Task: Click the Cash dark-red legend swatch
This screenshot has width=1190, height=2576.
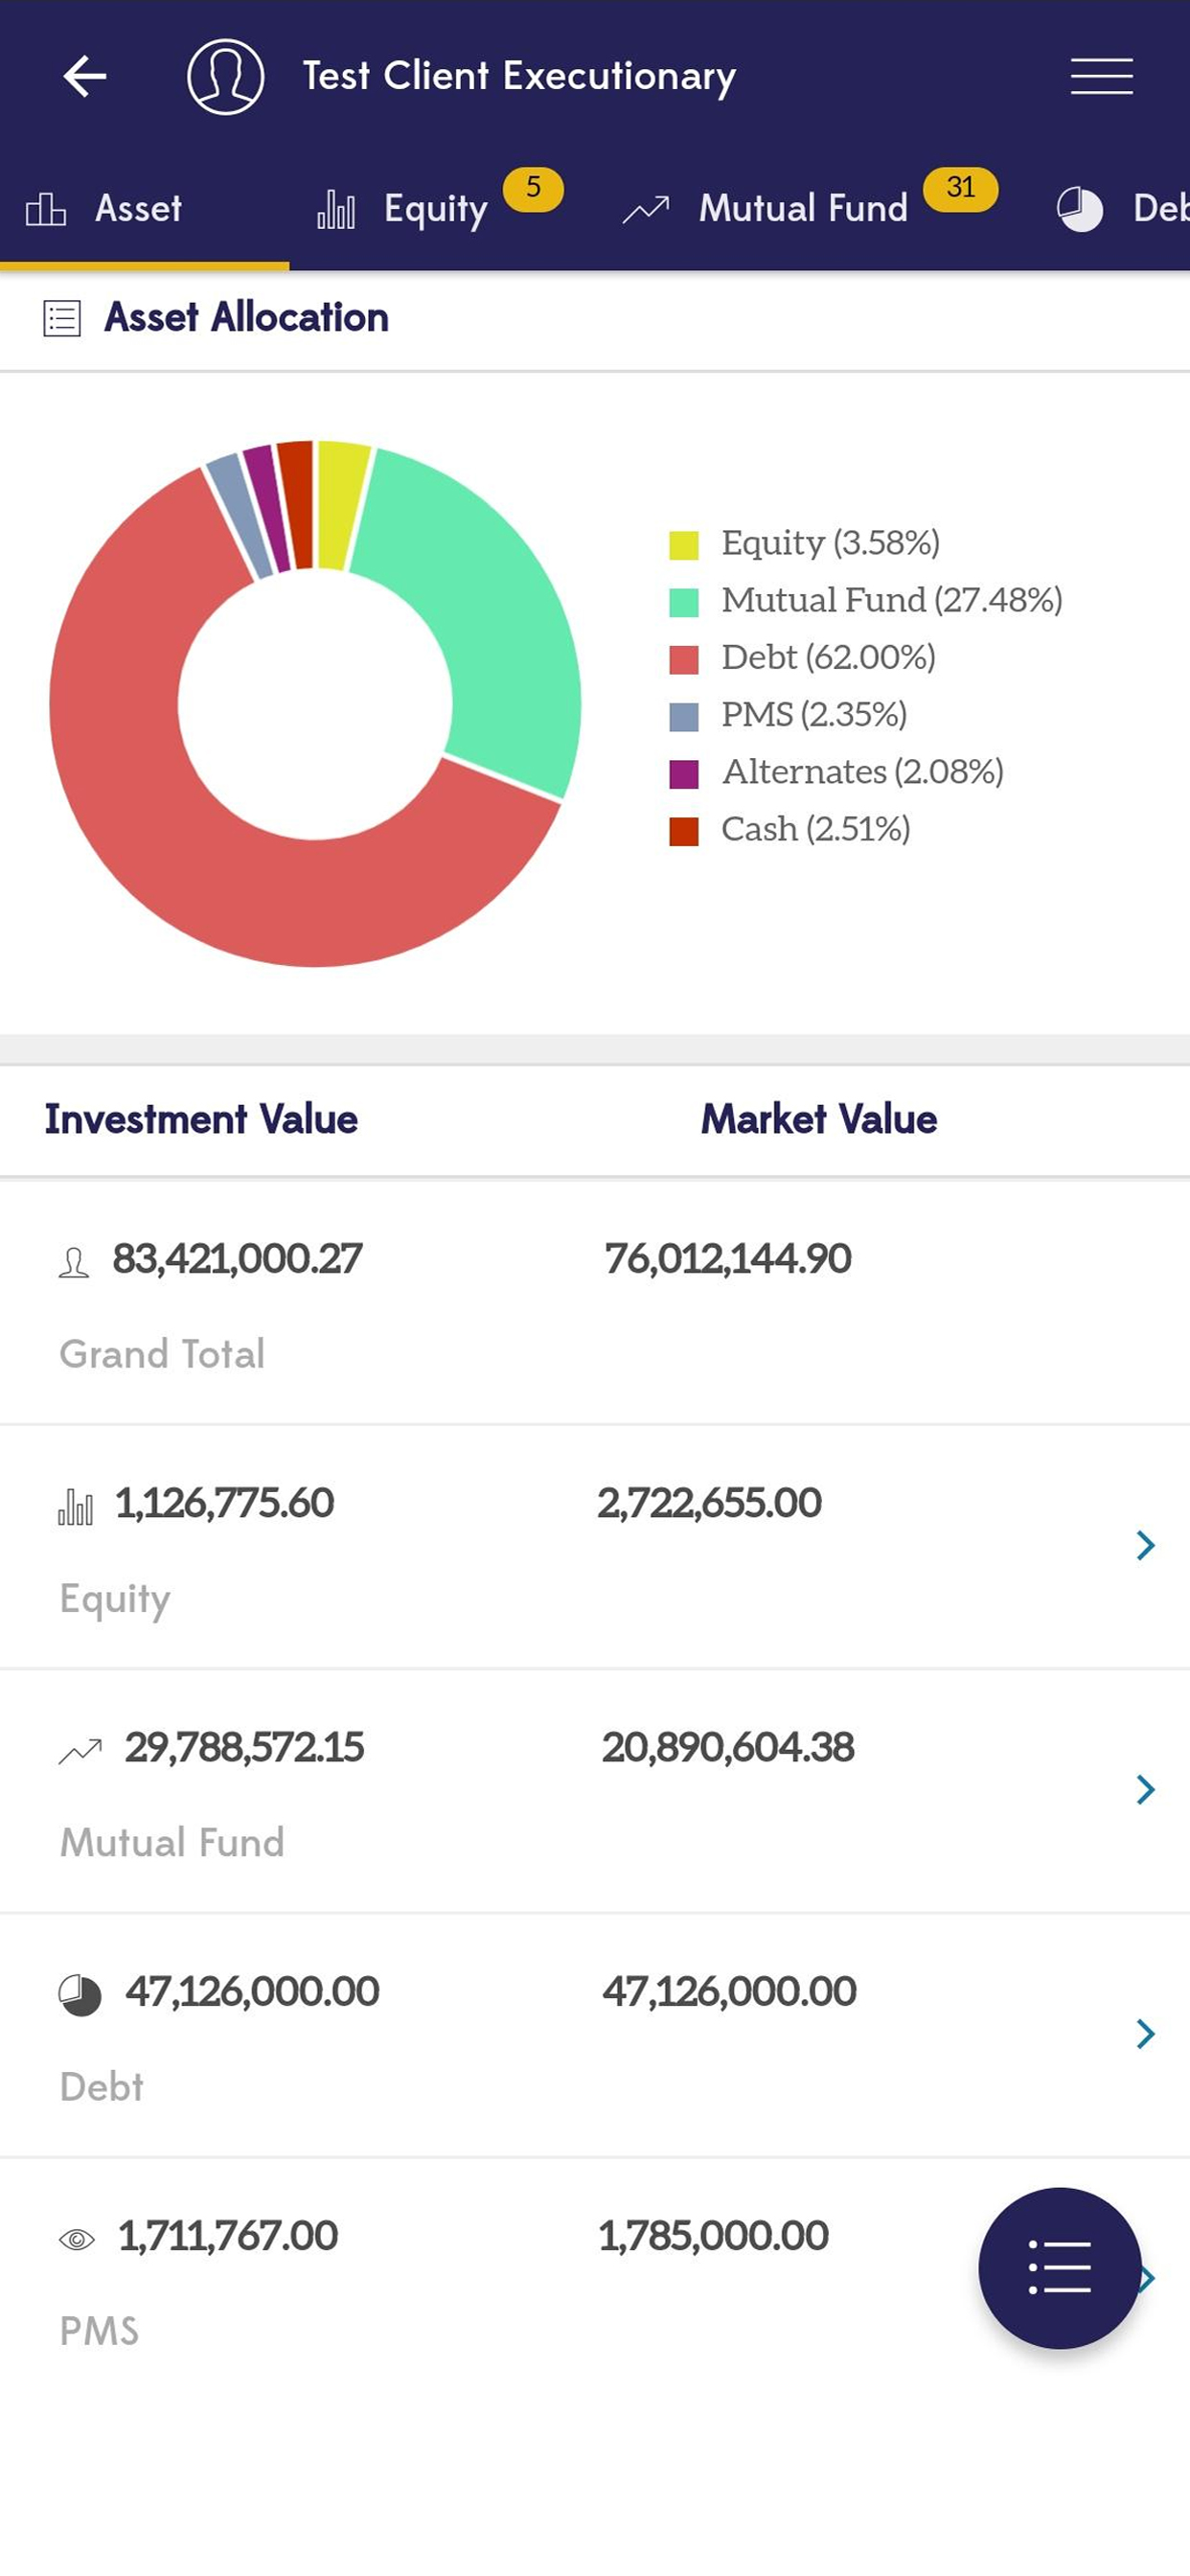Action: click(684, 831)
